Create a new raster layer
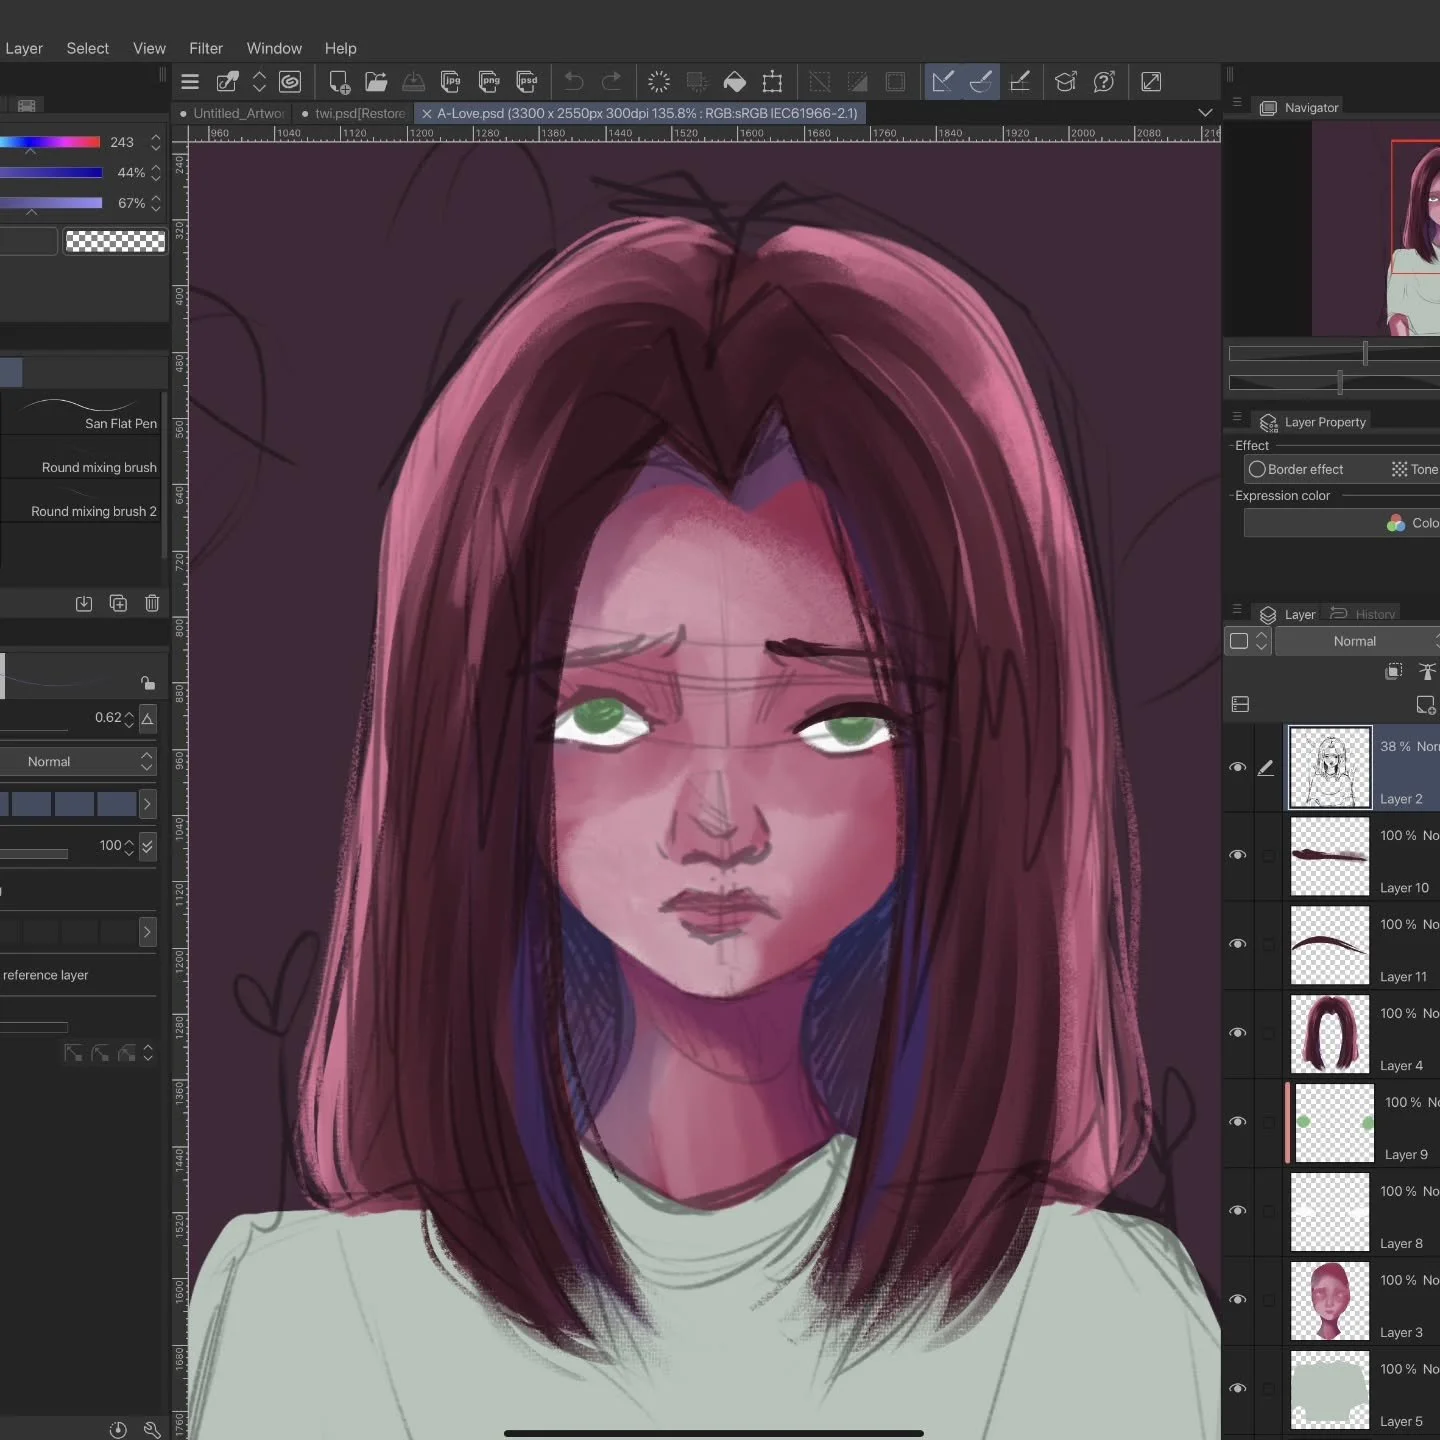 coord(1425,705)
